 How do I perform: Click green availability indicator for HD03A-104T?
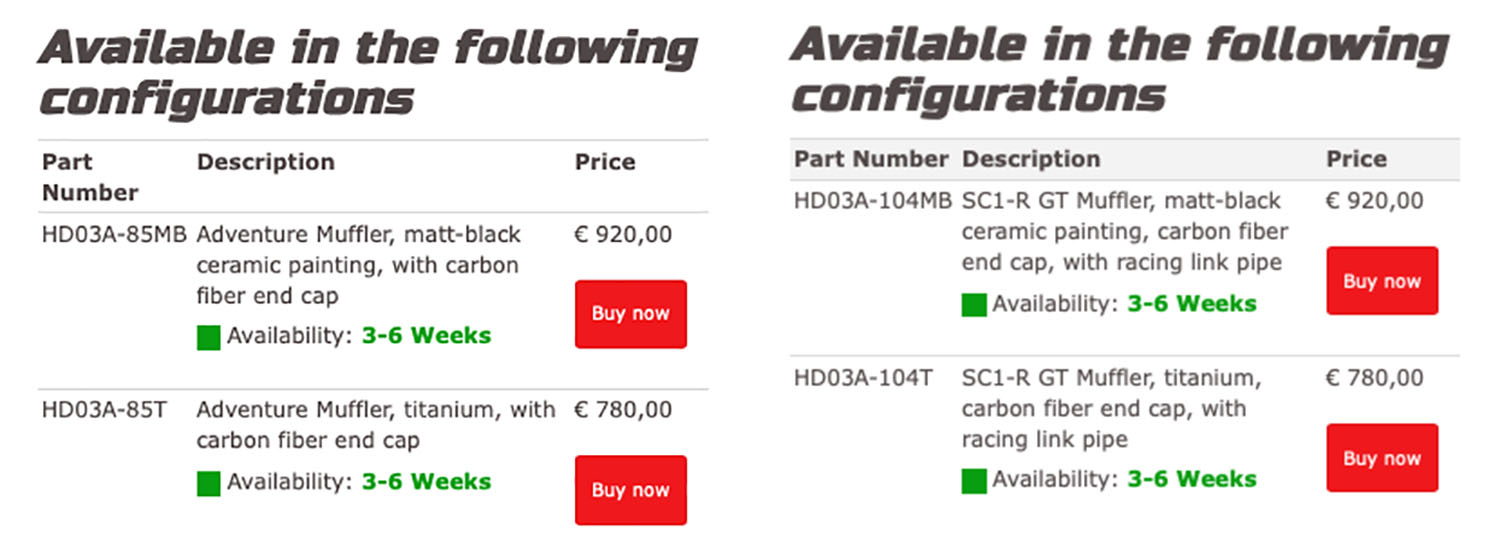(974, 482)
